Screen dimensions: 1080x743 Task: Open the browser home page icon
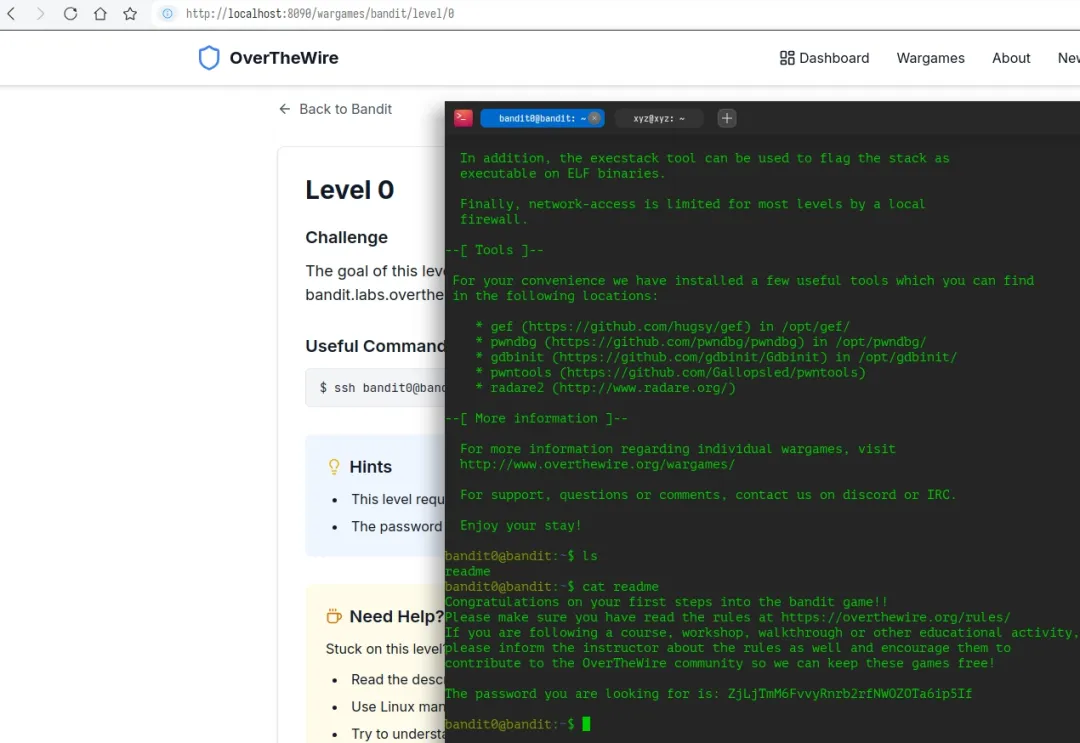(x=100, y=14)
